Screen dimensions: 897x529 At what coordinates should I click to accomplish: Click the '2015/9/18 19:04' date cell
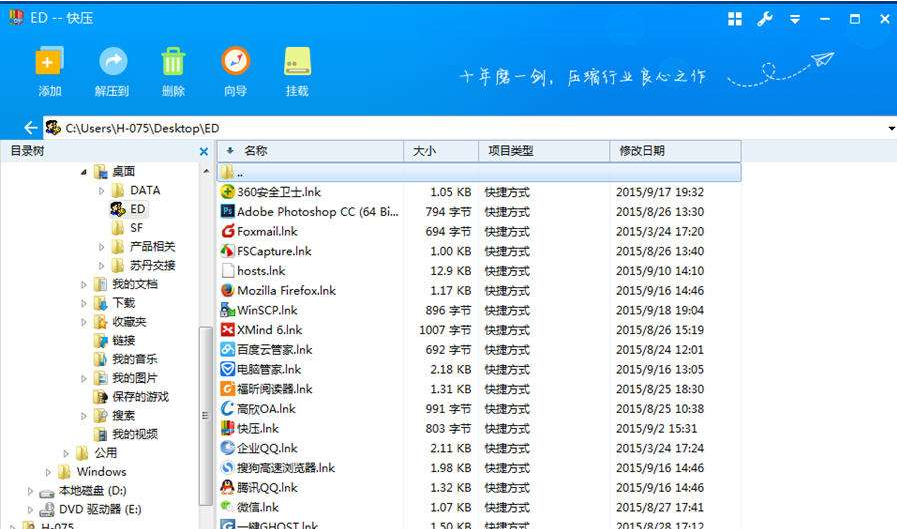tap(660, 311)
